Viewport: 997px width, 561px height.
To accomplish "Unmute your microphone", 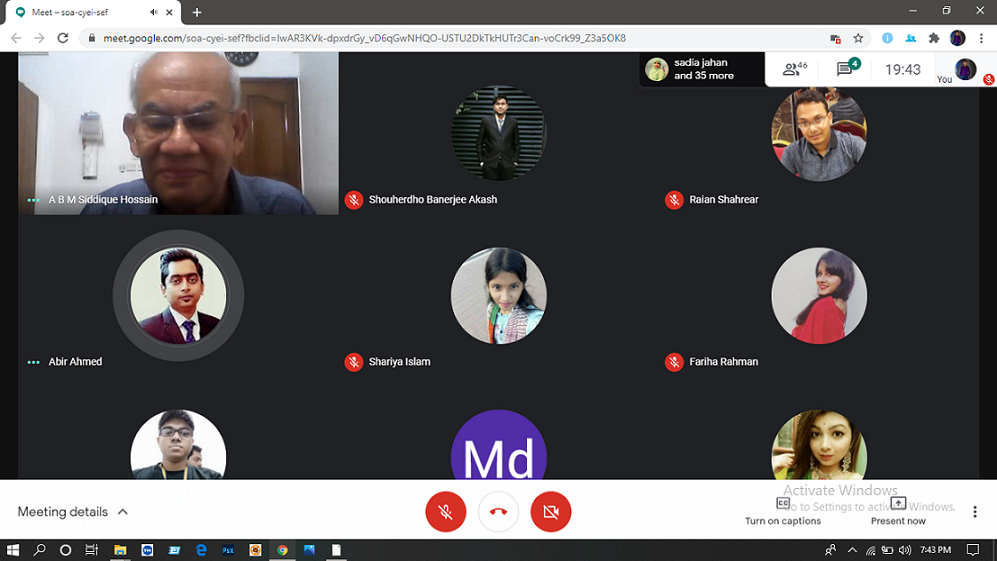I will [446, 512].
